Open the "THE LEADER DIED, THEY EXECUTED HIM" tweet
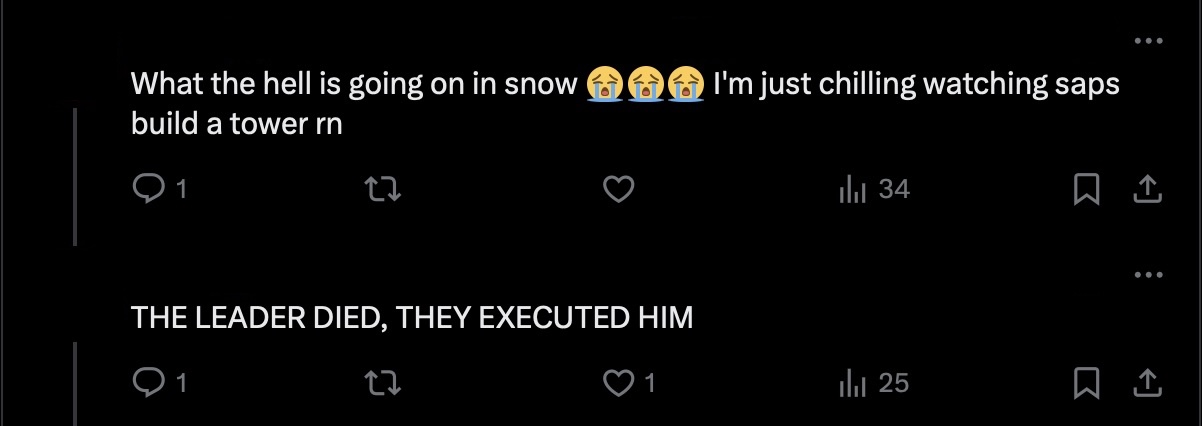Screen dimensions: 1202x426 click(x=412, y=318)
